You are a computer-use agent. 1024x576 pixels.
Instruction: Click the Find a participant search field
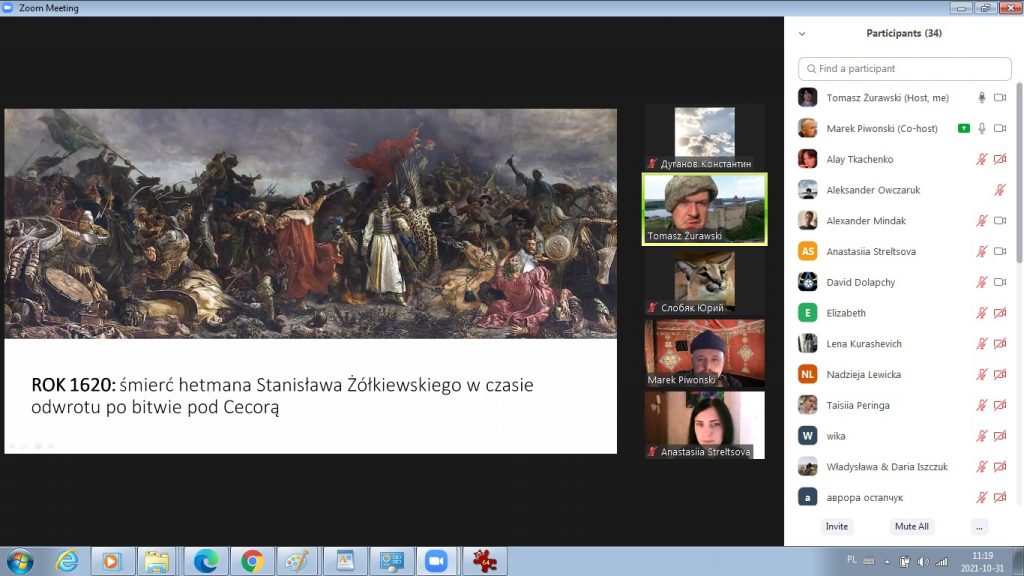(904, 69)
